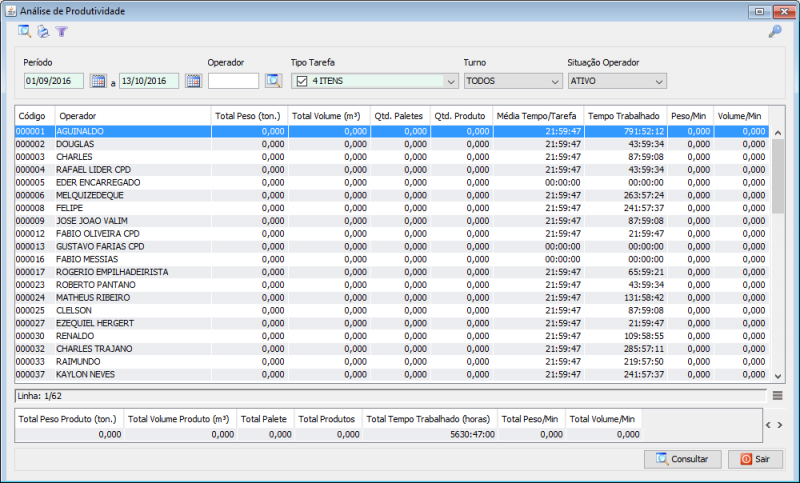Open the Turno dropdown showing TODOS
This screenshot has height=483, width=800.
click(x=555, y=81)
